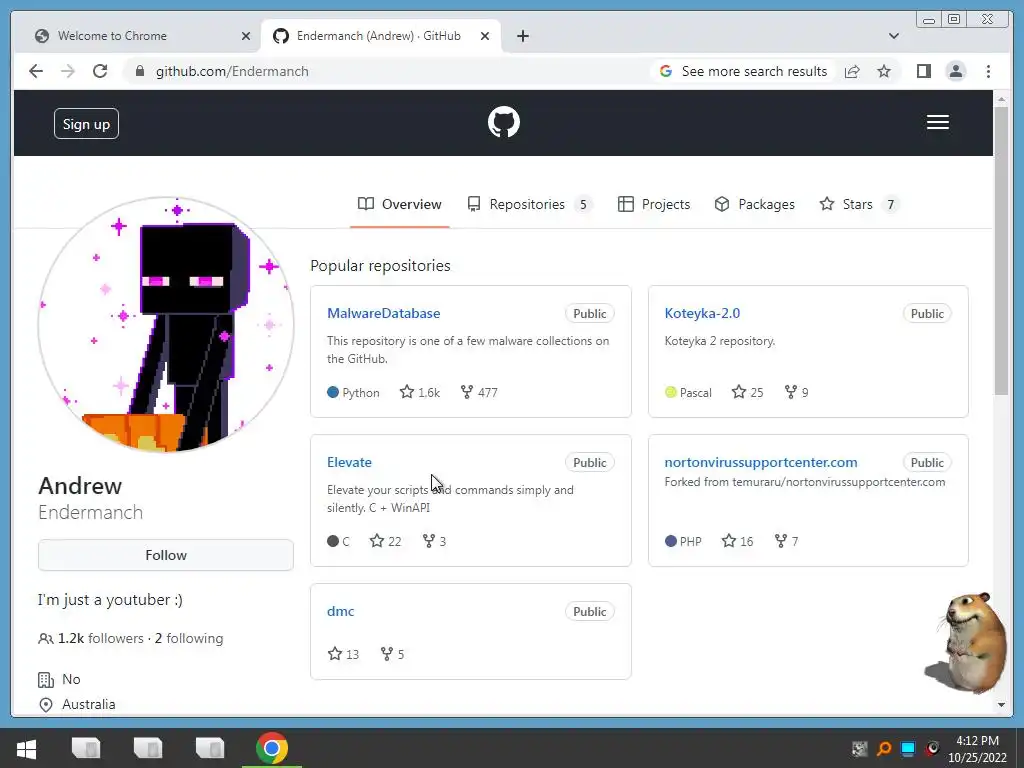Click the first blank taskbar window icon
This screenshot has width=1024, height=768.
(x=86, y=748)
